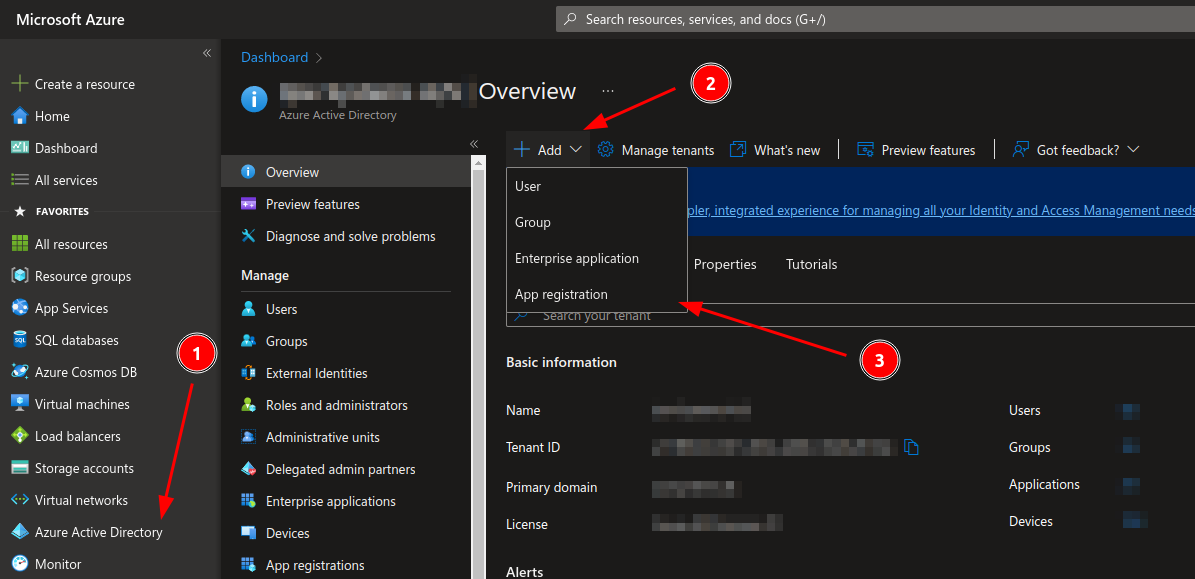
Task: Open Enterprise applications grid icon
Action: click(248, 501)
